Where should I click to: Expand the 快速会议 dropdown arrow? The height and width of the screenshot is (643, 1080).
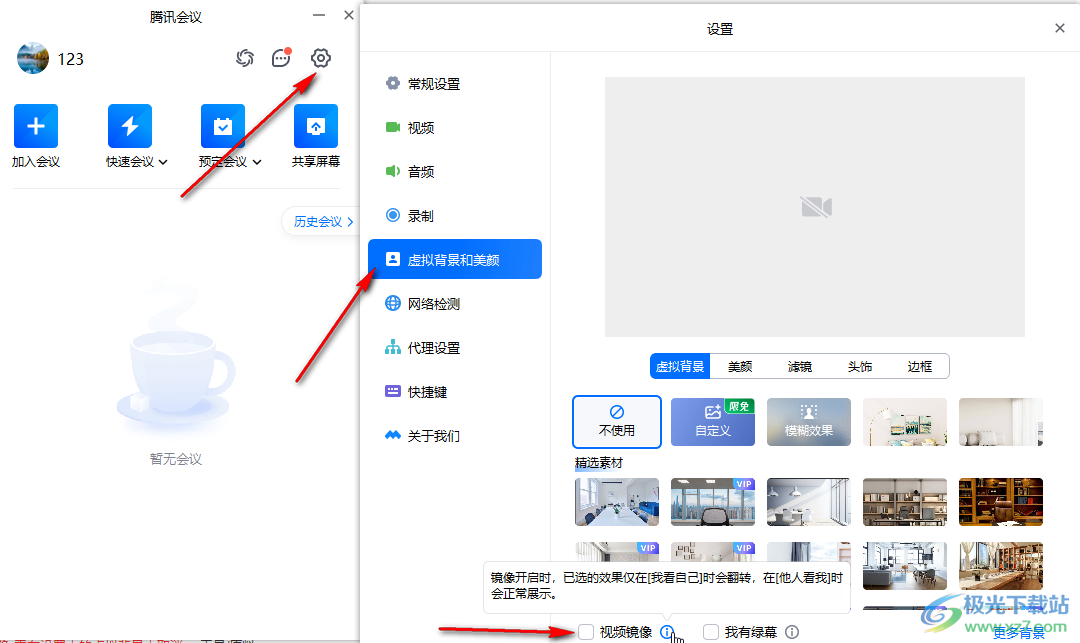163,162
